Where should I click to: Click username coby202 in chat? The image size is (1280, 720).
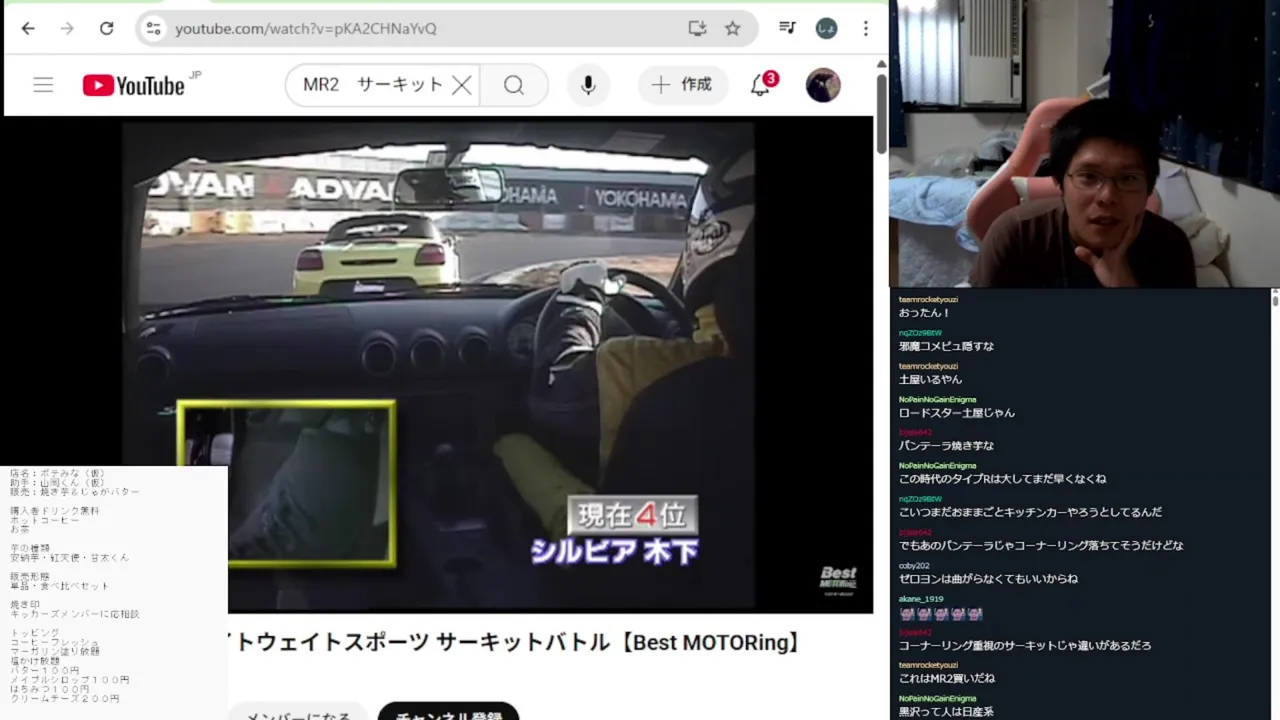click(914, 565)
